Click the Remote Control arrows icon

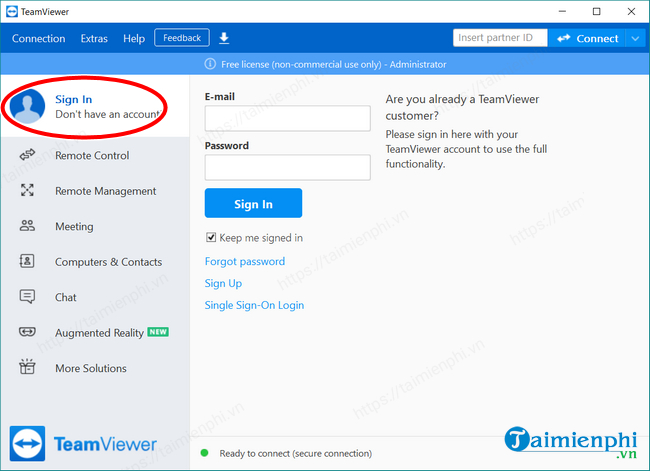tap(27, 155)
